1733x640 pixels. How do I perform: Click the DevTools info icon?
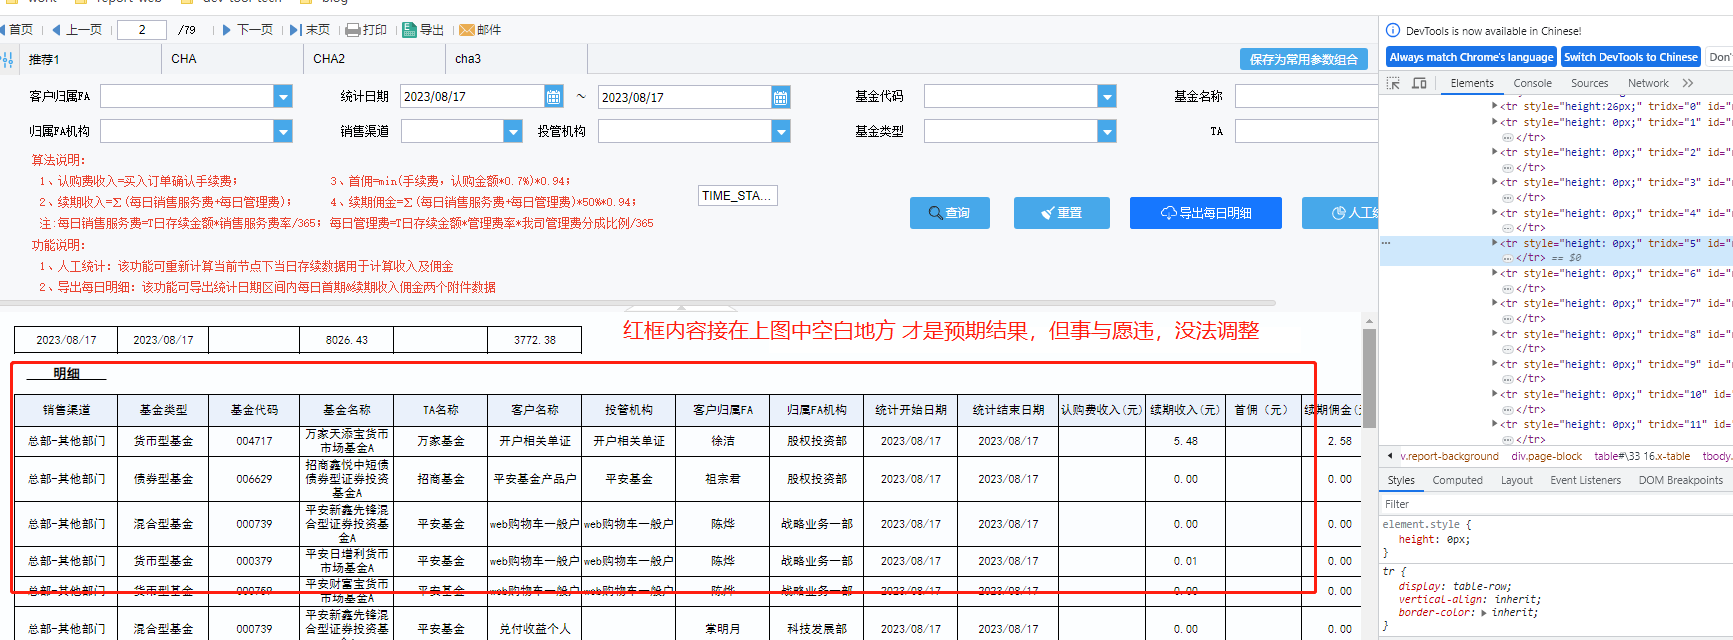[x=1393, y=31]
